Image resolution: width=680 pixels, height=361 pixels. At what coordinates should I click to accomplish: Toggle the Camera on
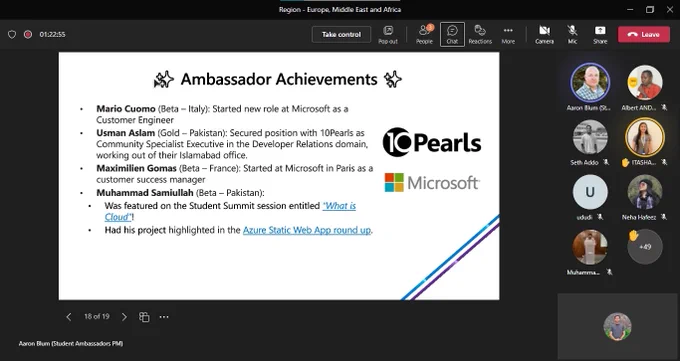click(x=544, y=34)
